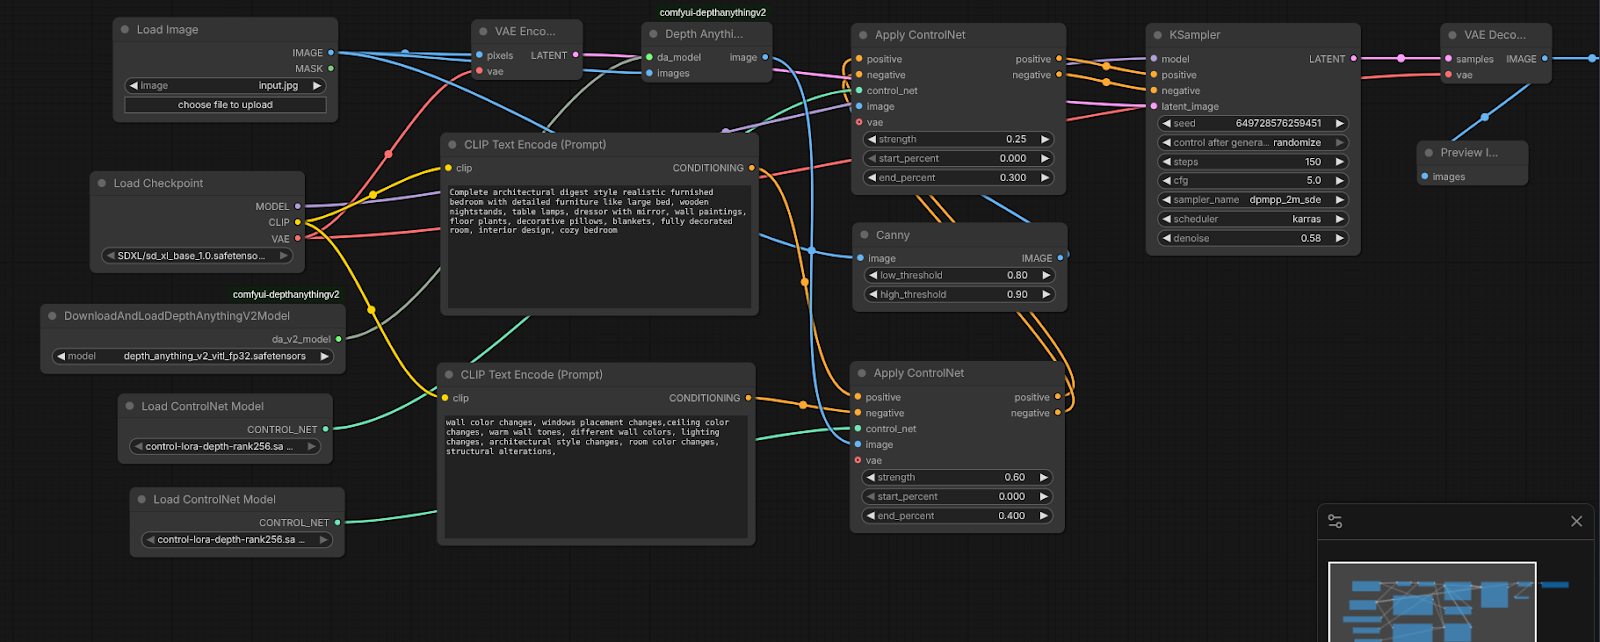Collapse the Depth Anything node title dot
This screenshot has width=1600, height=642.
pyautogui.click(x=654, y=34)
